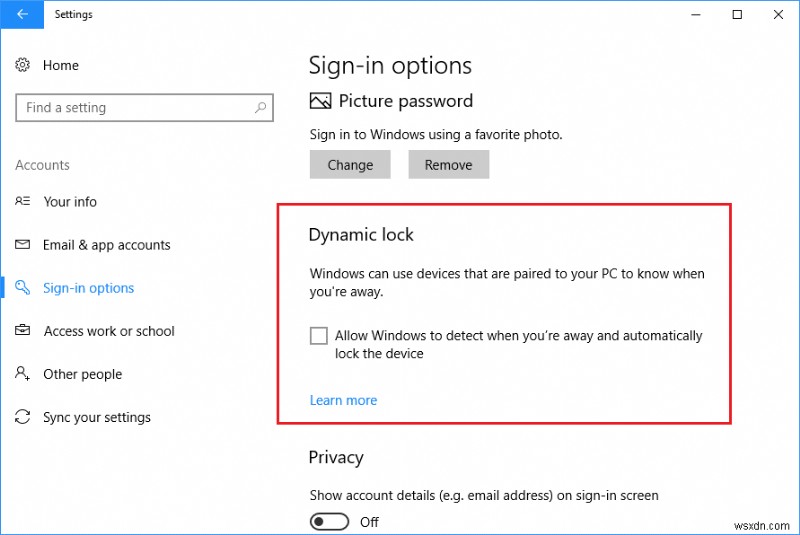Go to Other people settings
Viewport: 800px width, 535px height.
pyautogui.click(x=83, y=374)
